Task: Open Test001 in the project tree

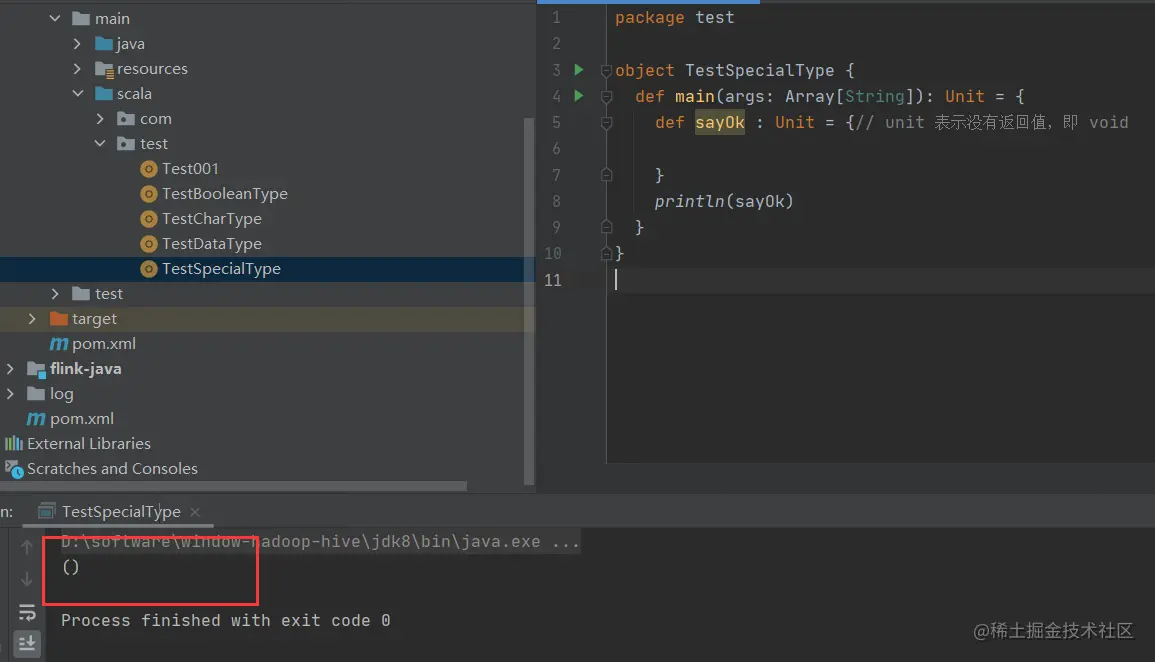Action: click(190, 169)
